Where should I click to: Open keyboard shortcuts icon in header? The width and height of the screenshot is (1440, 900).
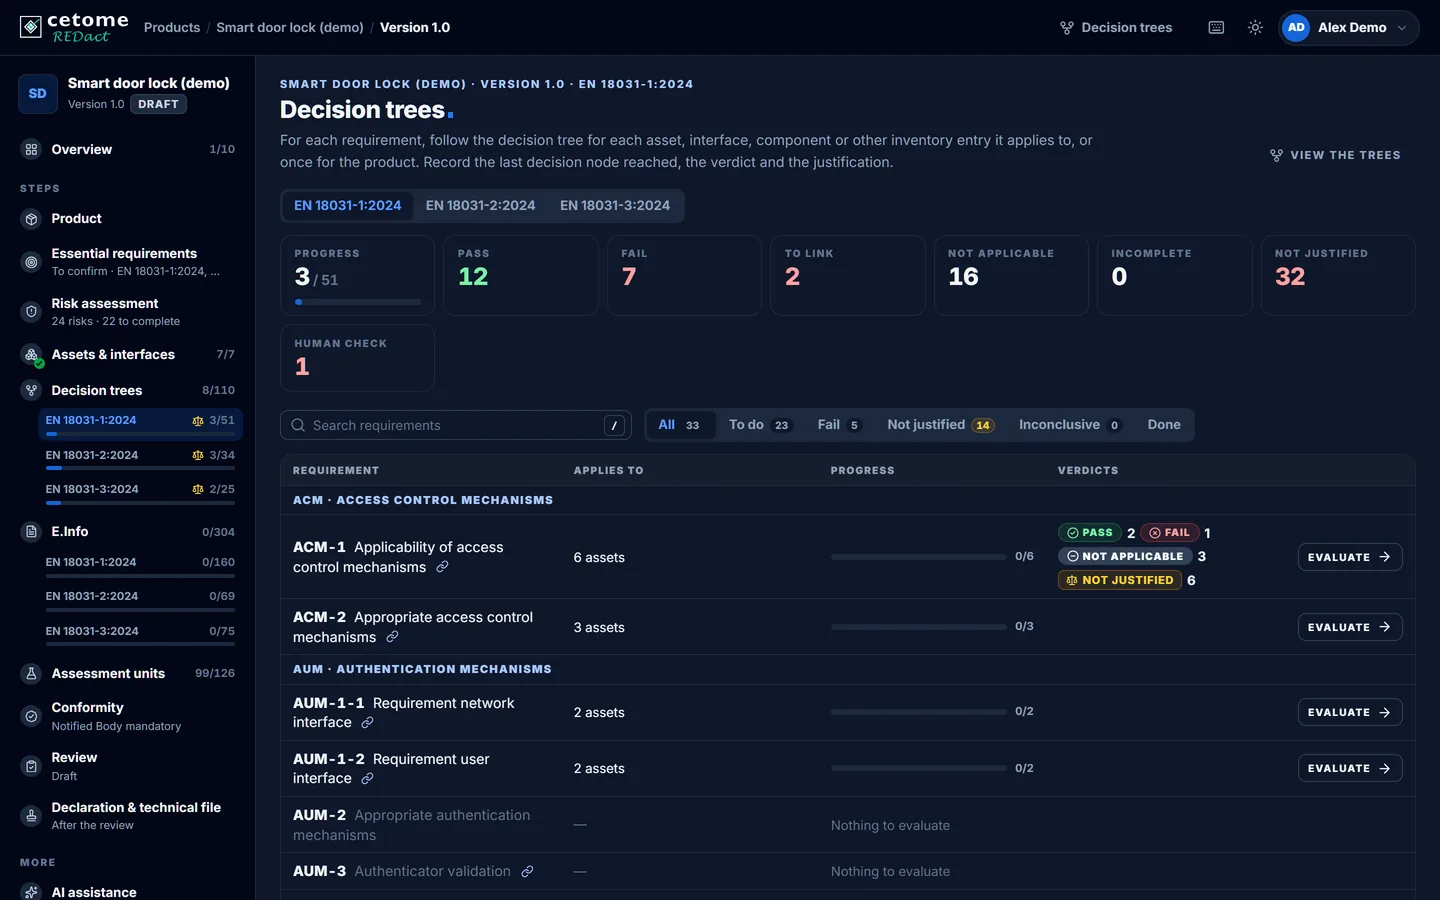tap(1216, 28)
